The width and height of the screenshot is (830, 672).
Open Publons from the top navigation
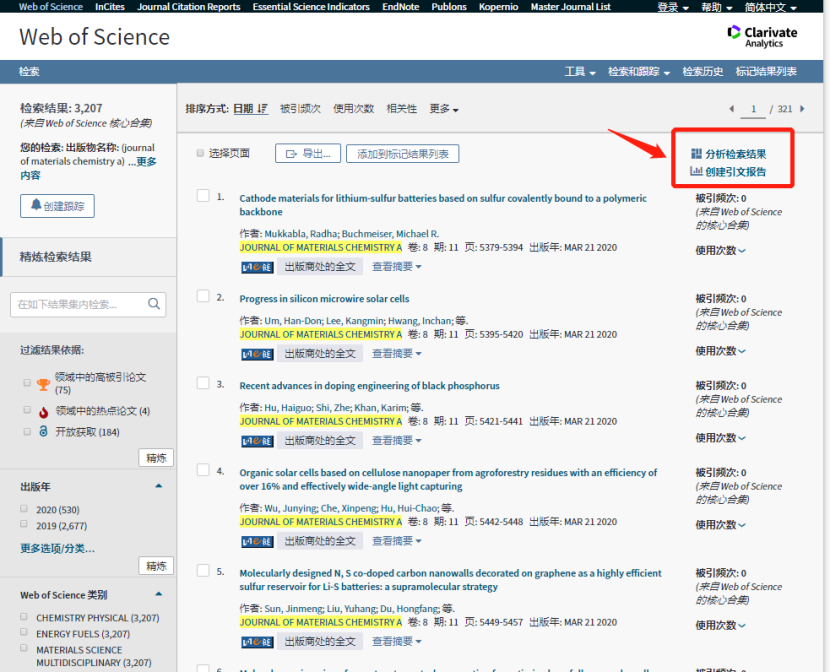click(449, 6)
